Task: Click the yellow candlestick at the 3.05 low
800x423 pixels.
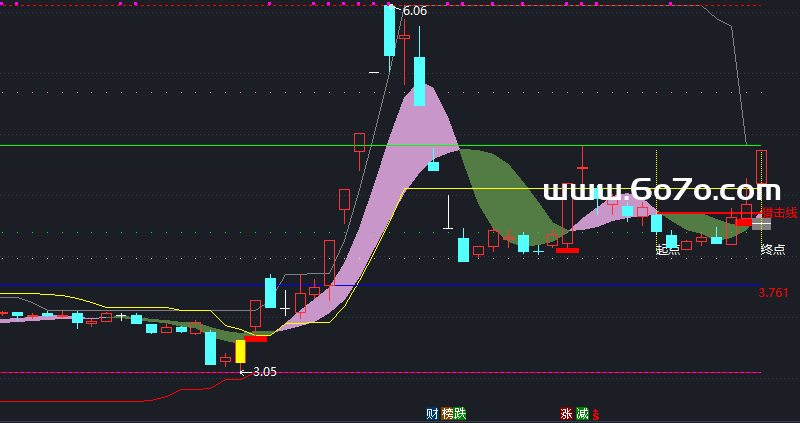Action: click(x=240, y=351)
